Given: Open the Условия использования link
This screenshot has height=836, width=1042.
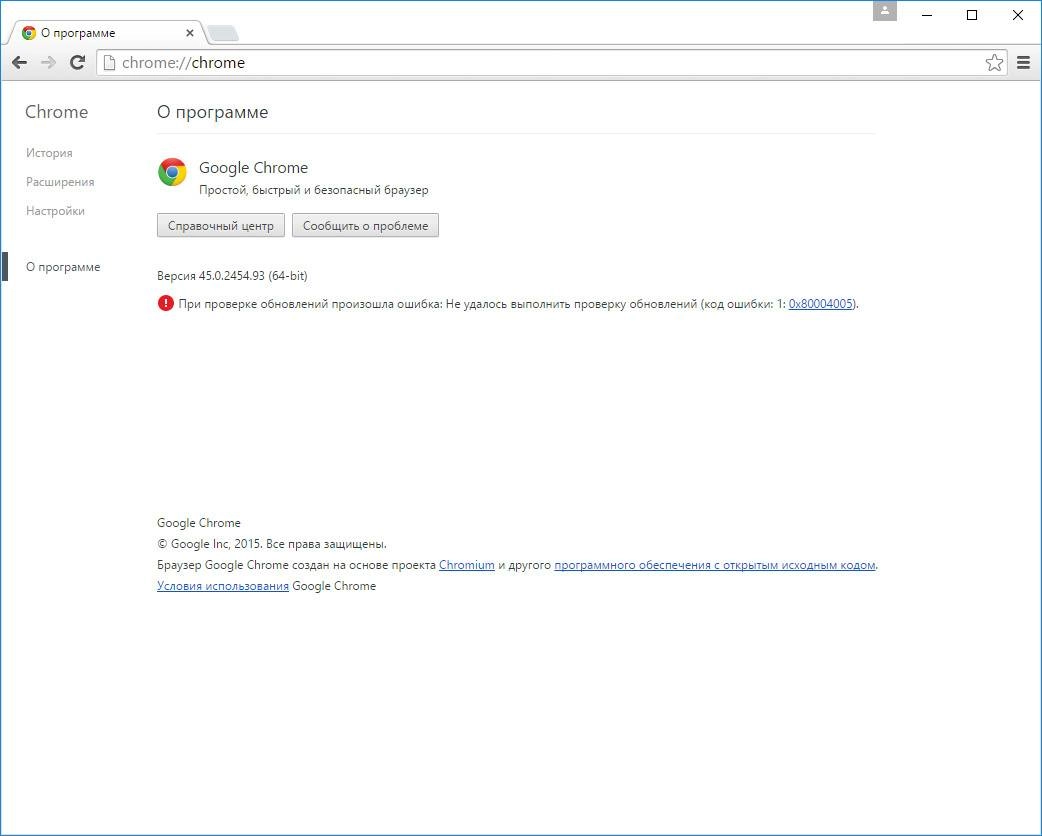Looking at the screenshot, I should click(x=223, y=586).
